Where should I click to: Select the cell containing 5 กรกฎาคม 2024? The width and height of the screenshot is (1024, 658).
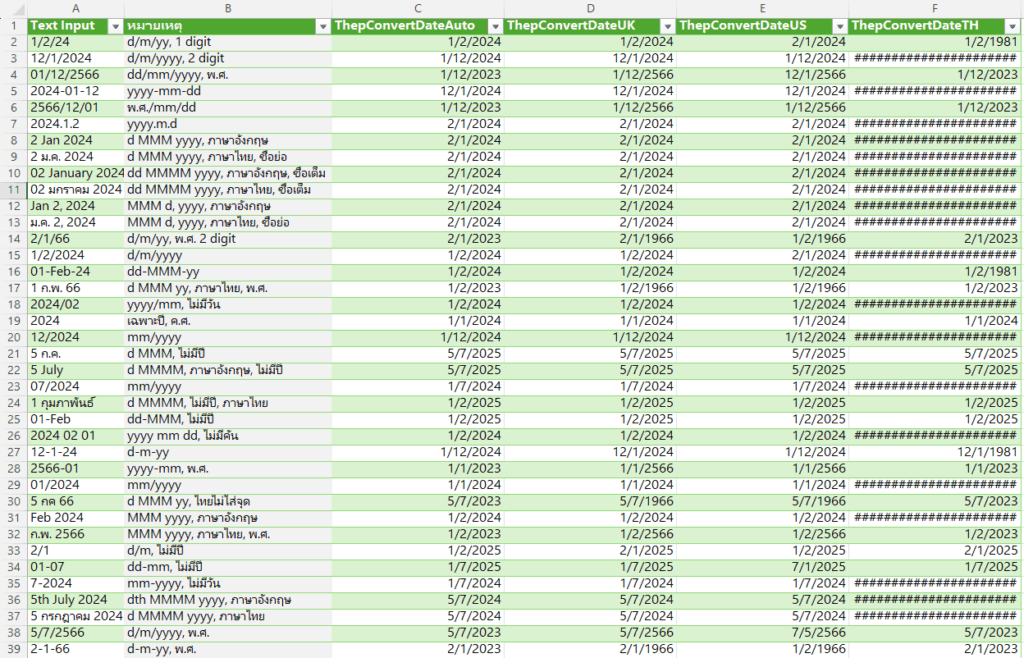76,616
